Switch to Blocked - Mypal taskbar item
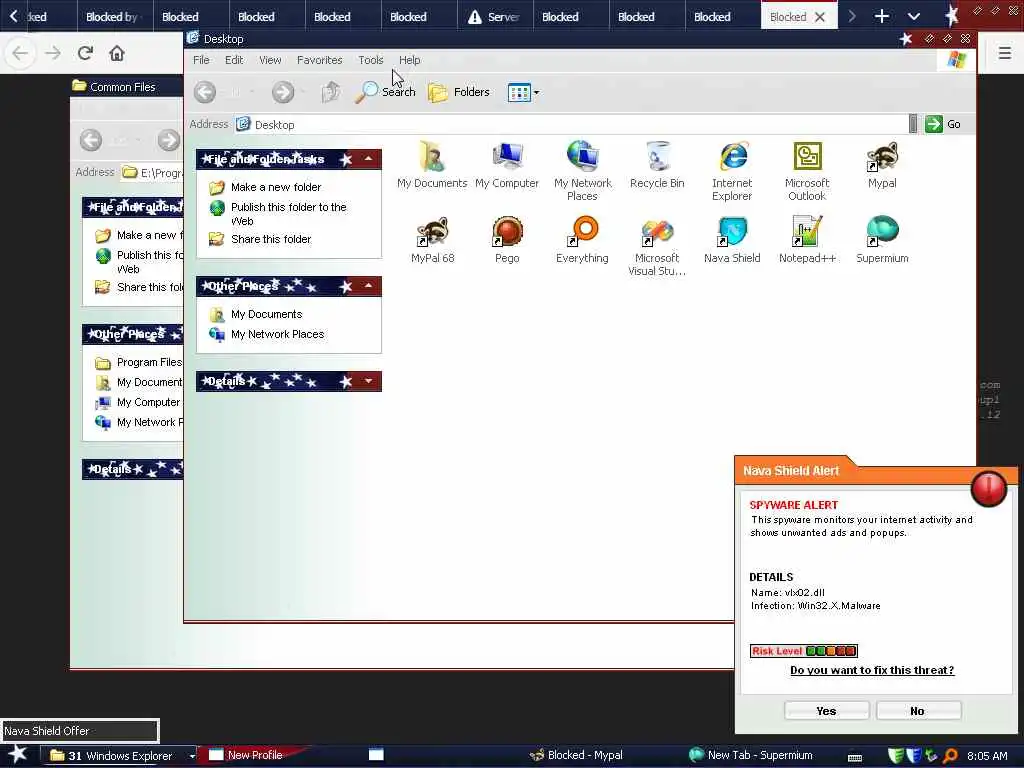This screenshot has height=768, width=1024. 576,756
